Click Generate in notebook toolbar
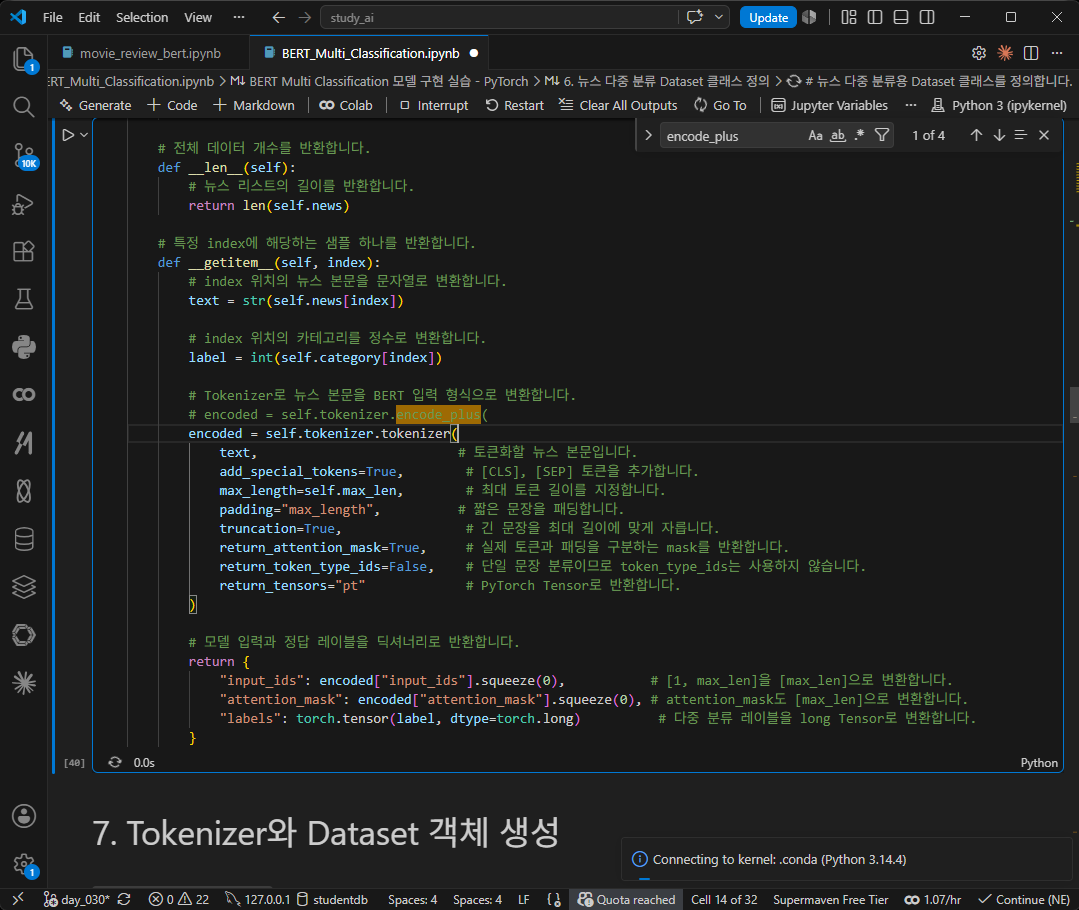Viewport: 1079px width, 910px height. pos(95,105)
